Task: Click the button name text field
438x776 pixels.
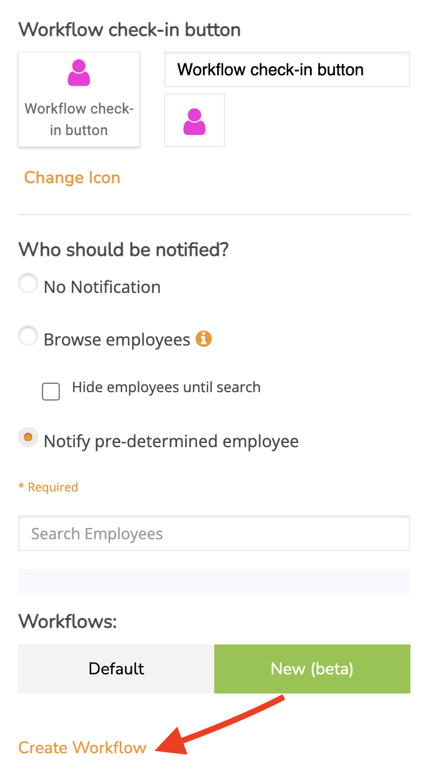Action: (x=287, y=70)
